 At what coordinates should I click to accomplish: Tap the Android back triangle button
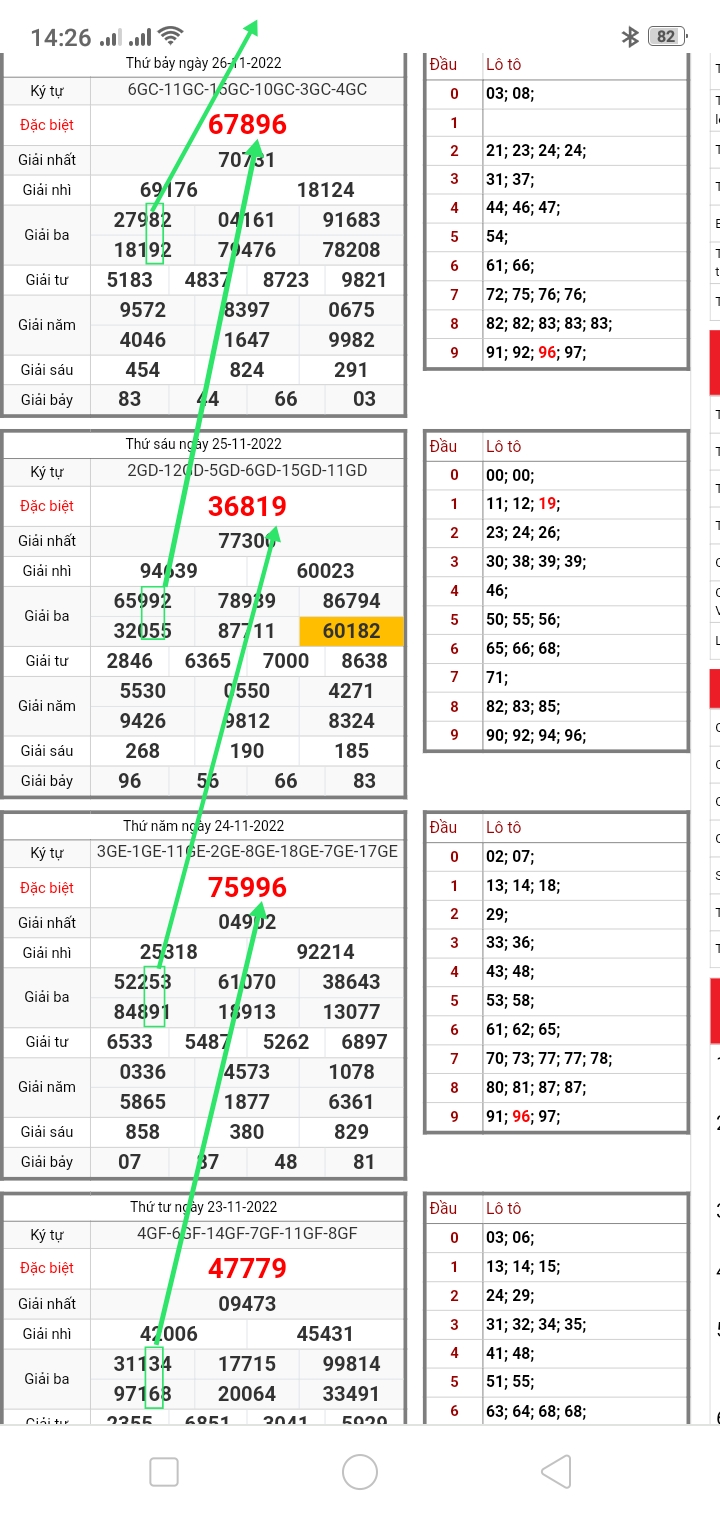[x=556, y=1471]
